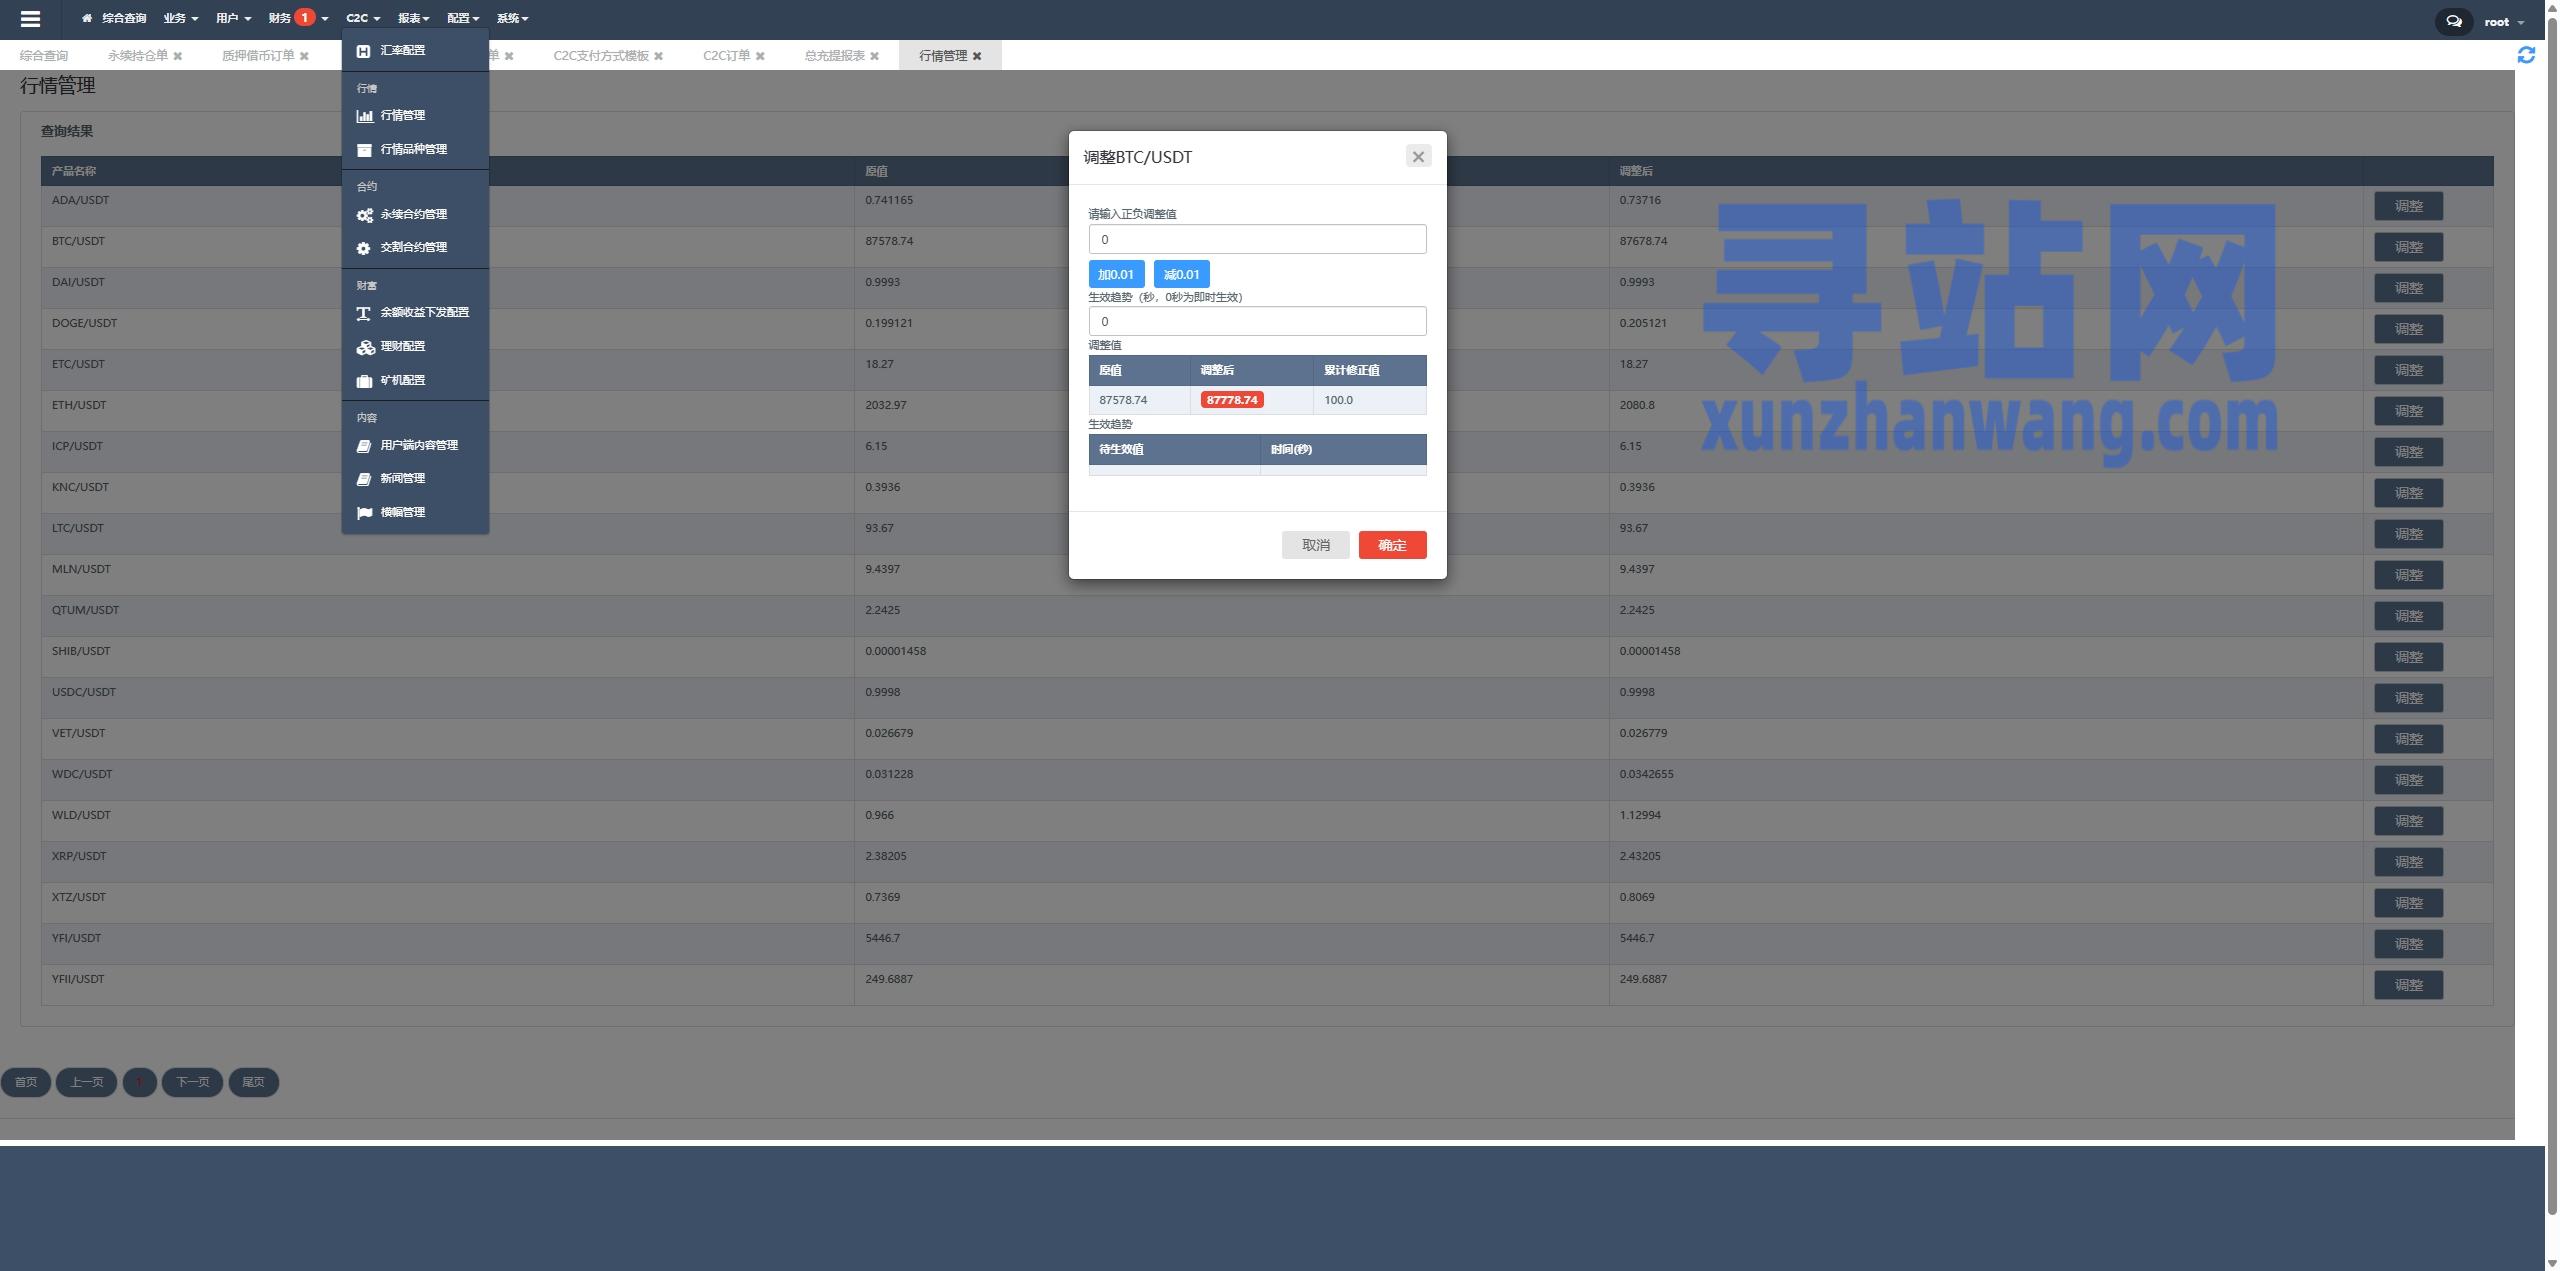Click the 减0.01 button
Screen dimensions: 2560x1271
point(1181,274)
